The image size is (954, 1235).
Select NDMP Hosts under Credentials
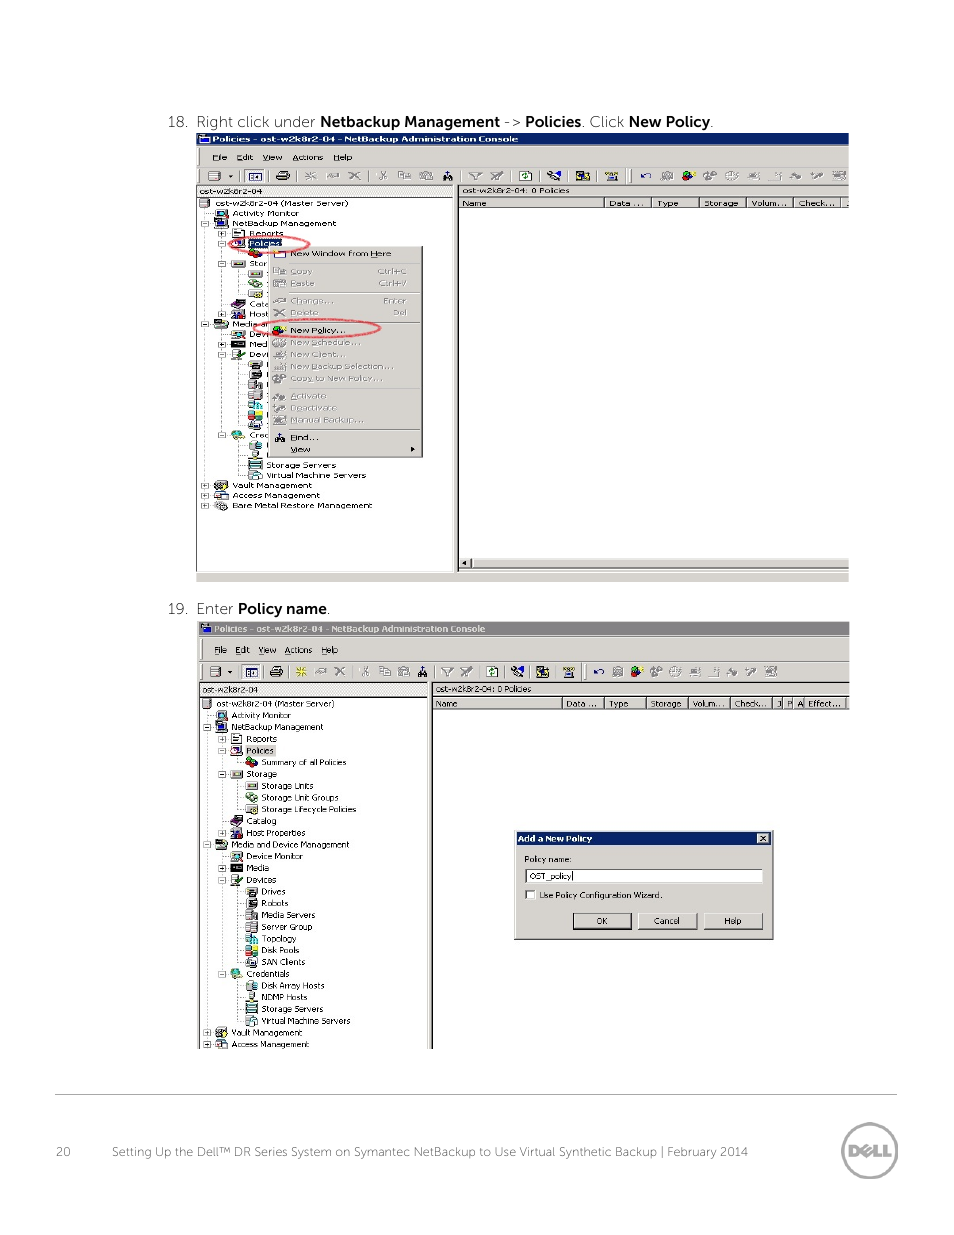(x=284, y=998)
